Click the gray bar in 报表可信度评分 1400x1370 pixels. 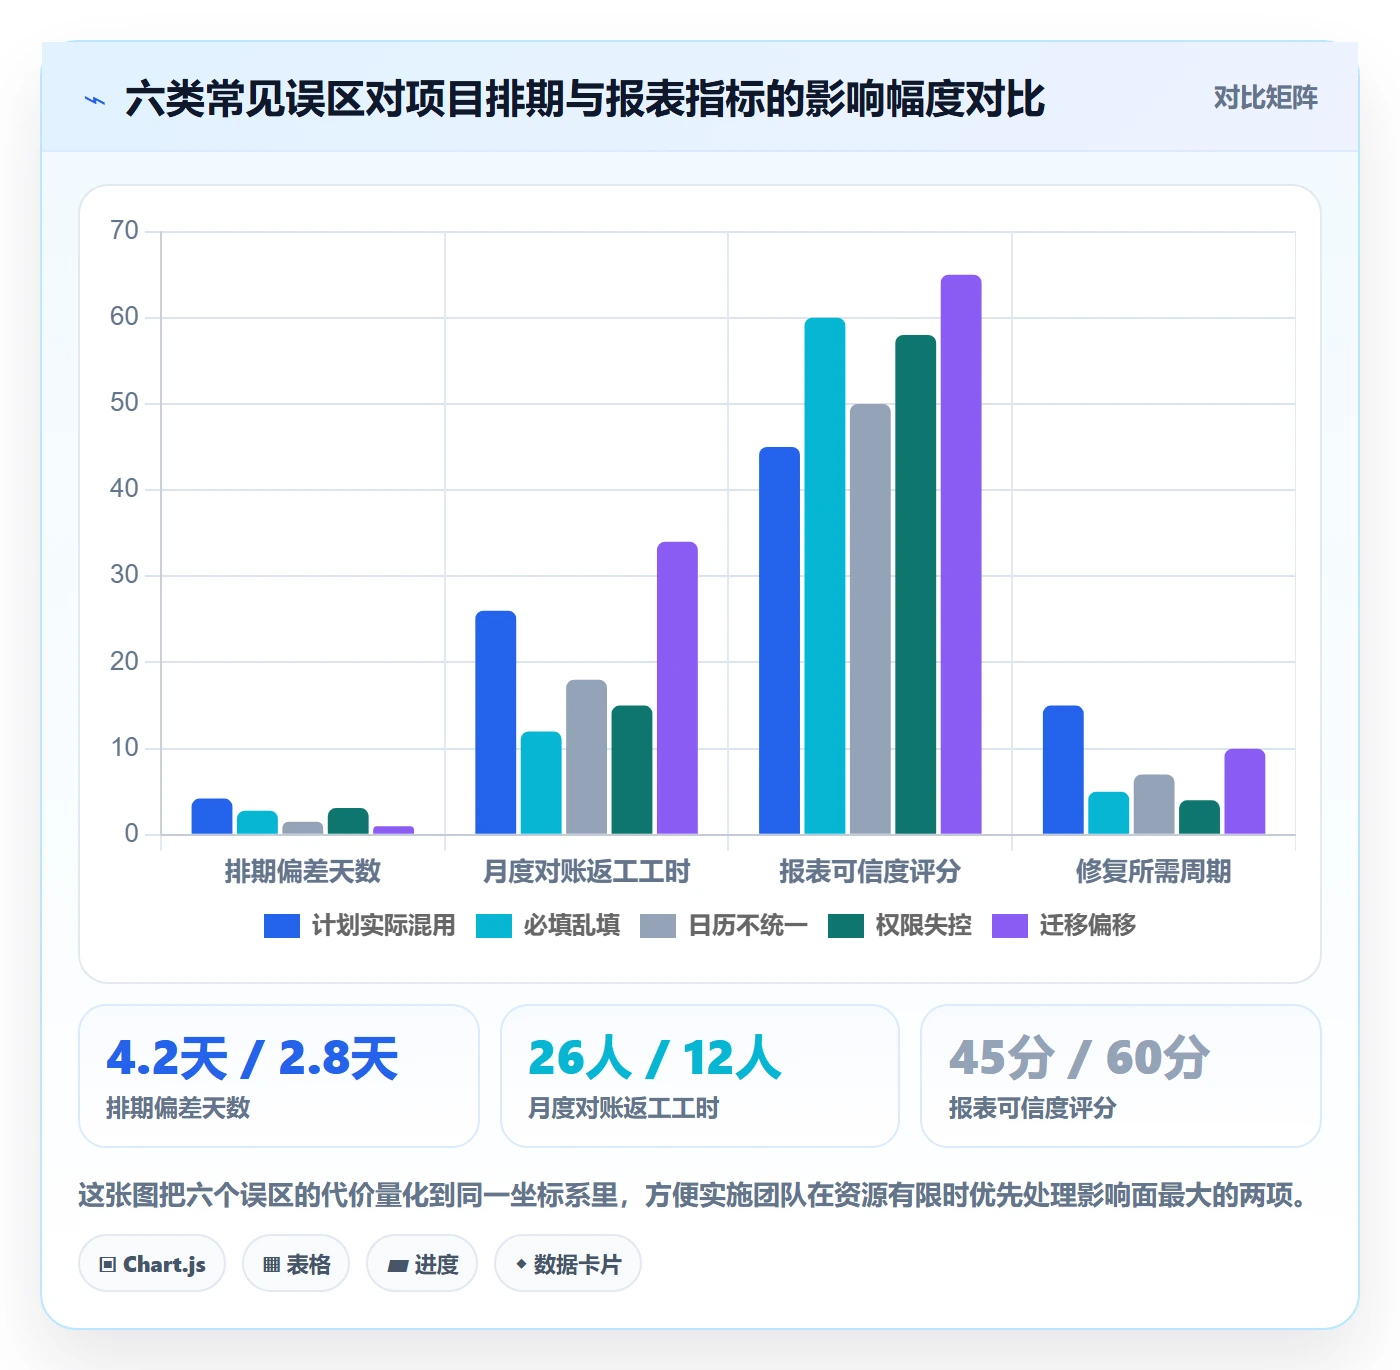click(x=870, y=619)
